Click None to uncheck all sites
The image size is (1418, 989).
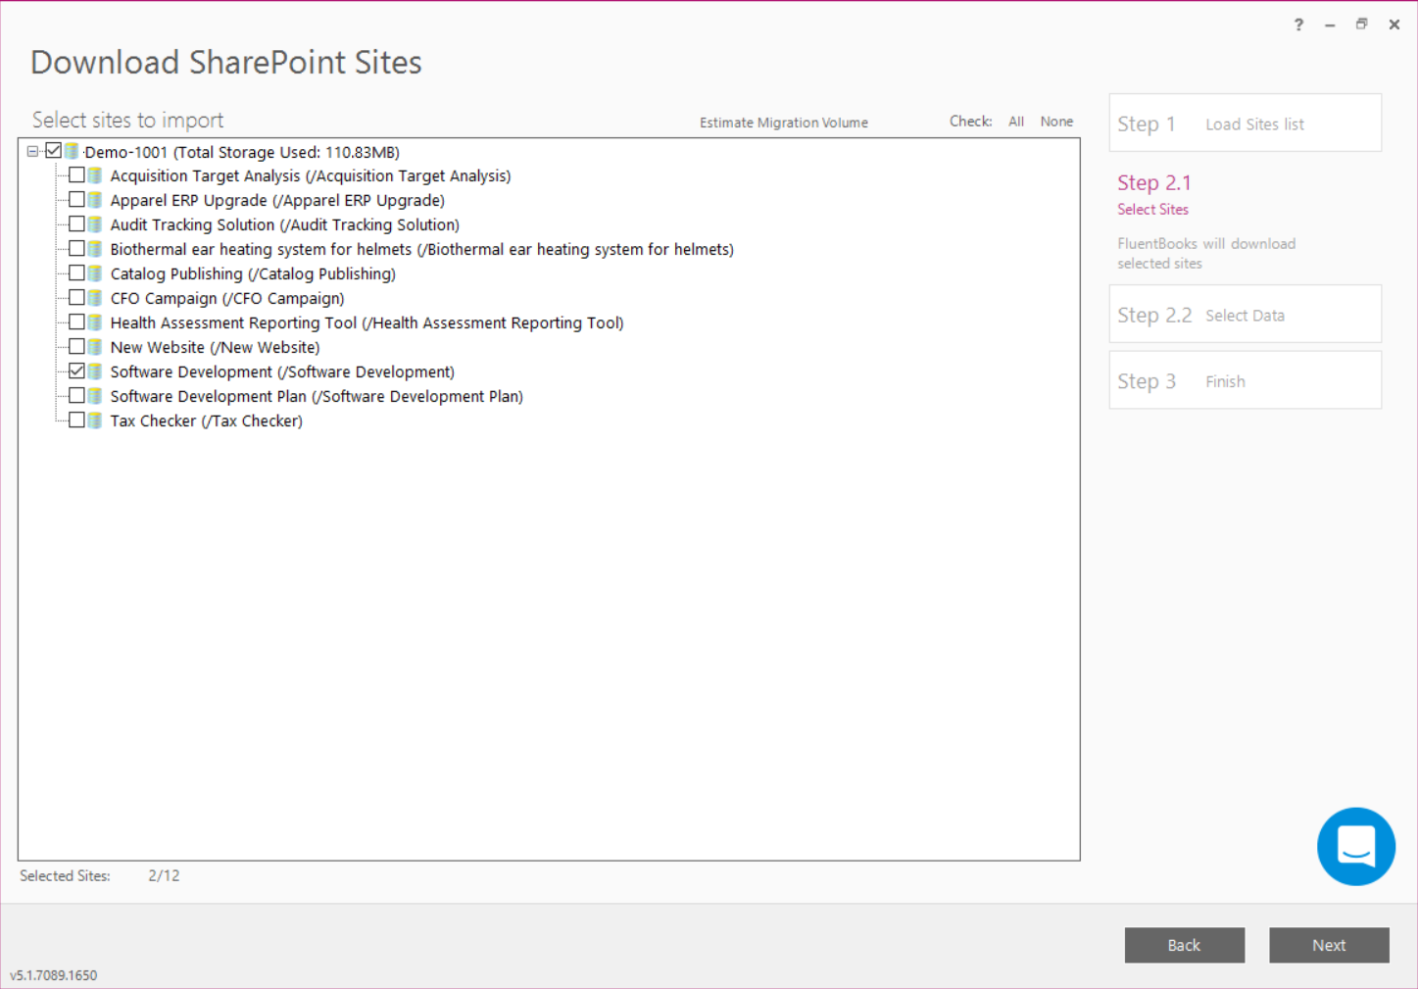click(x=1057, y=122)
